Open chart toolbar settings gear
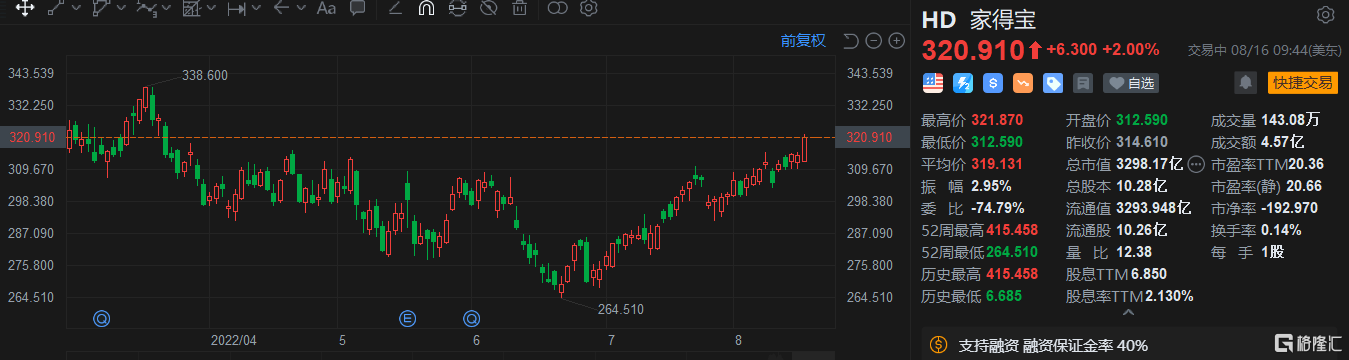Viewport: 1349px width, 360px height. 589,9
